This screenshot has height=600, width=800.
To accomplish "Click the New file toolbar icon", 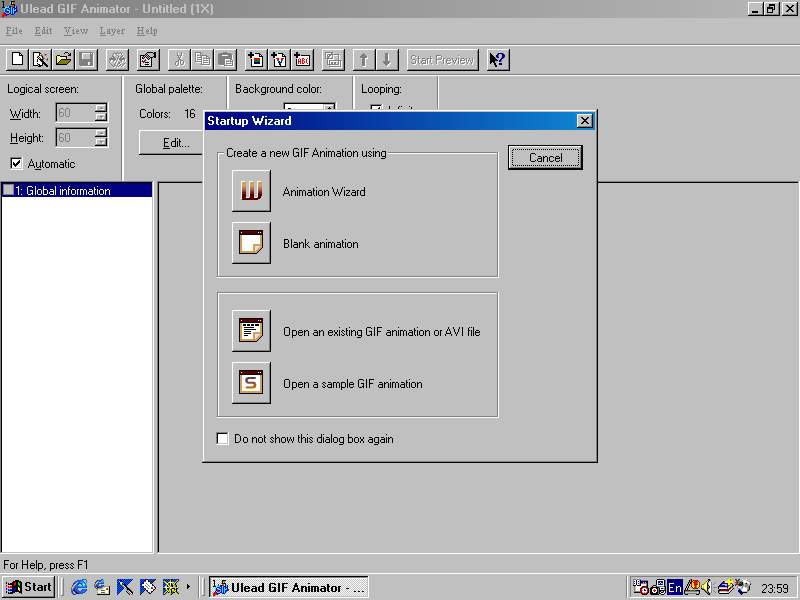I will pyautogui.click(x=17, y=60).
